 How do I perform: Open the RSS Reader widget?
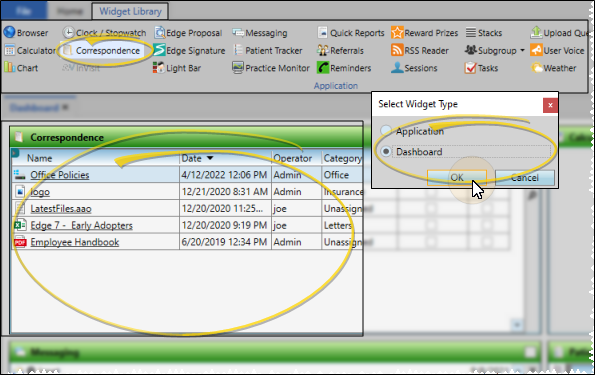tap(420, 51)
